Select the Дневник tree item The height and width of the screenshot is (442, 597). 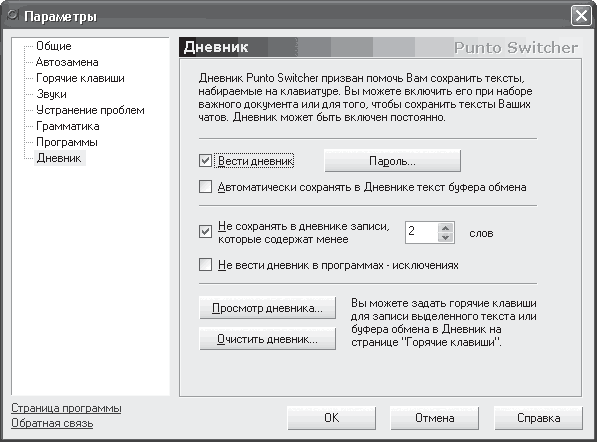59,158
